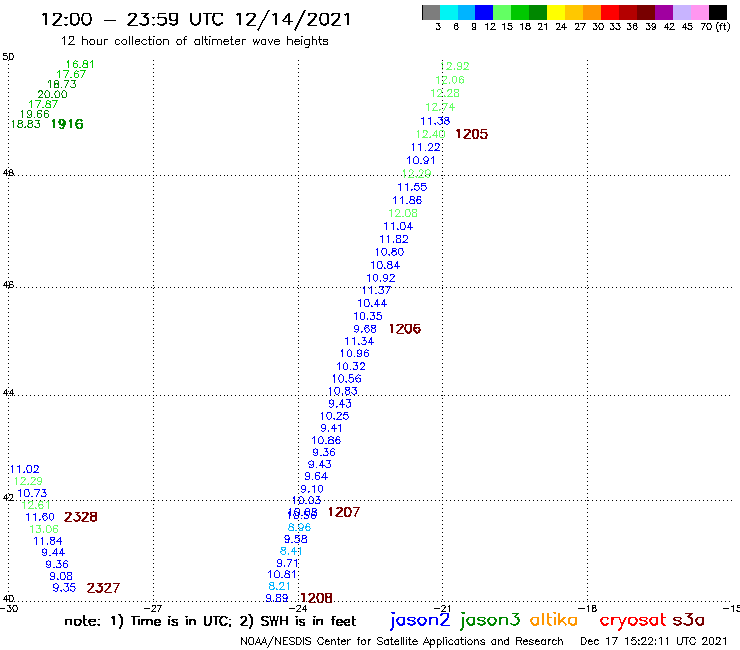The width and height of the screenshot is (740, 650).
Task: Pick the bright red legend swatch
Action: (609, 12)
